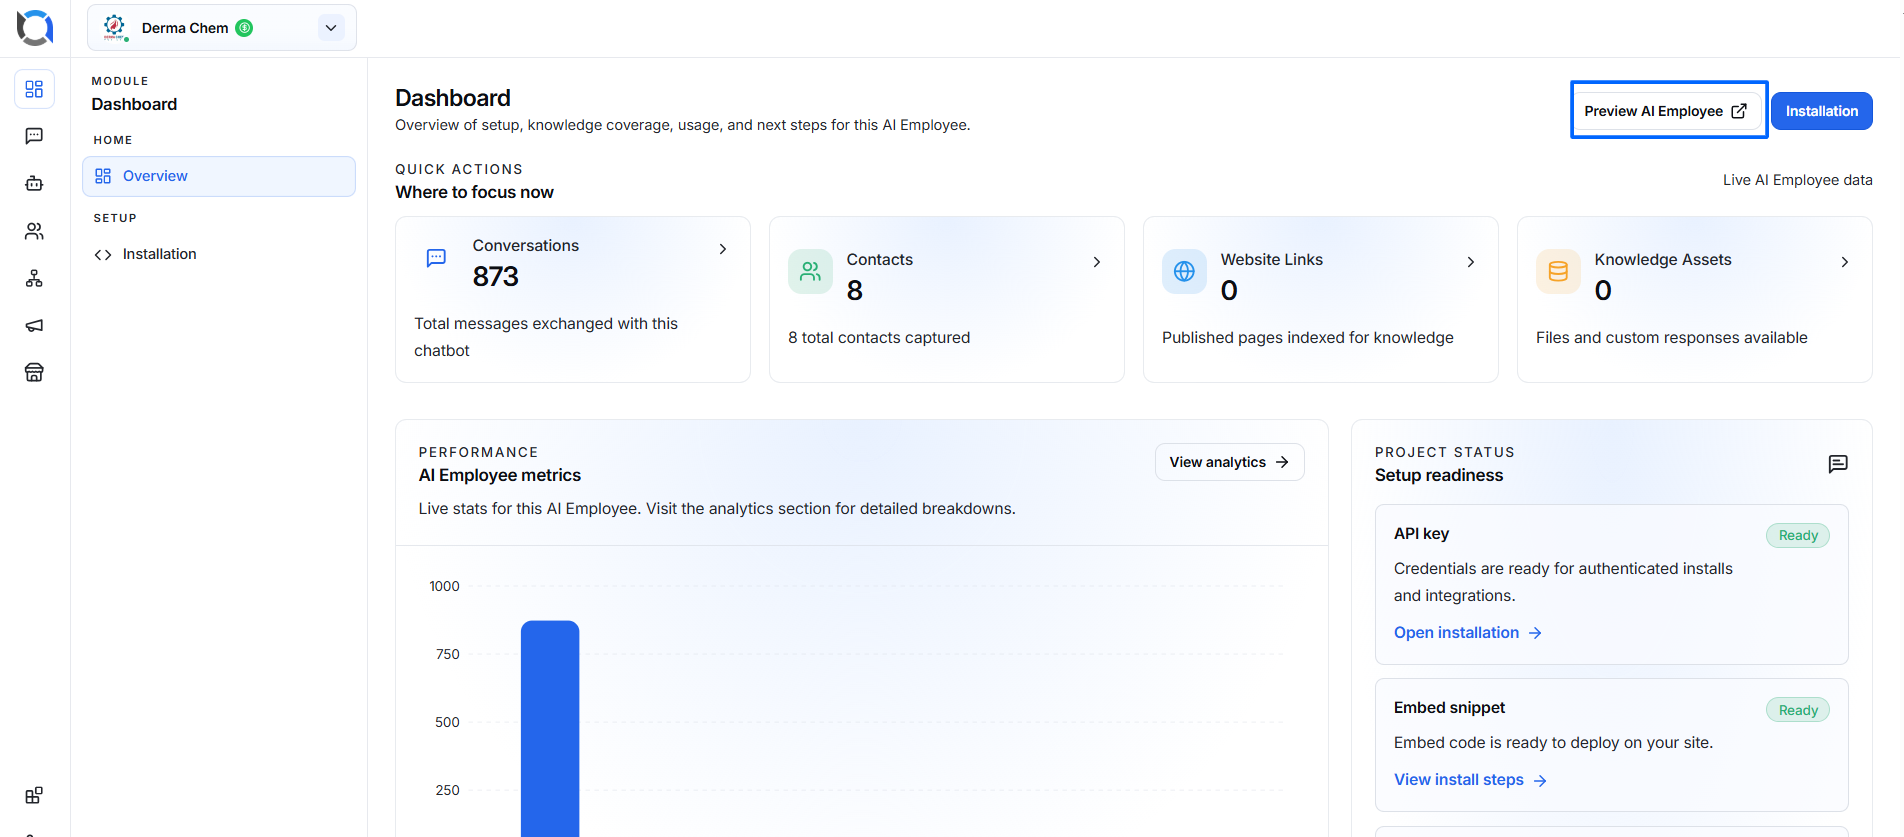Click the Conversations card chat bubble icon
Viewport: 1904px width, 837px height.
coord(436,258)
